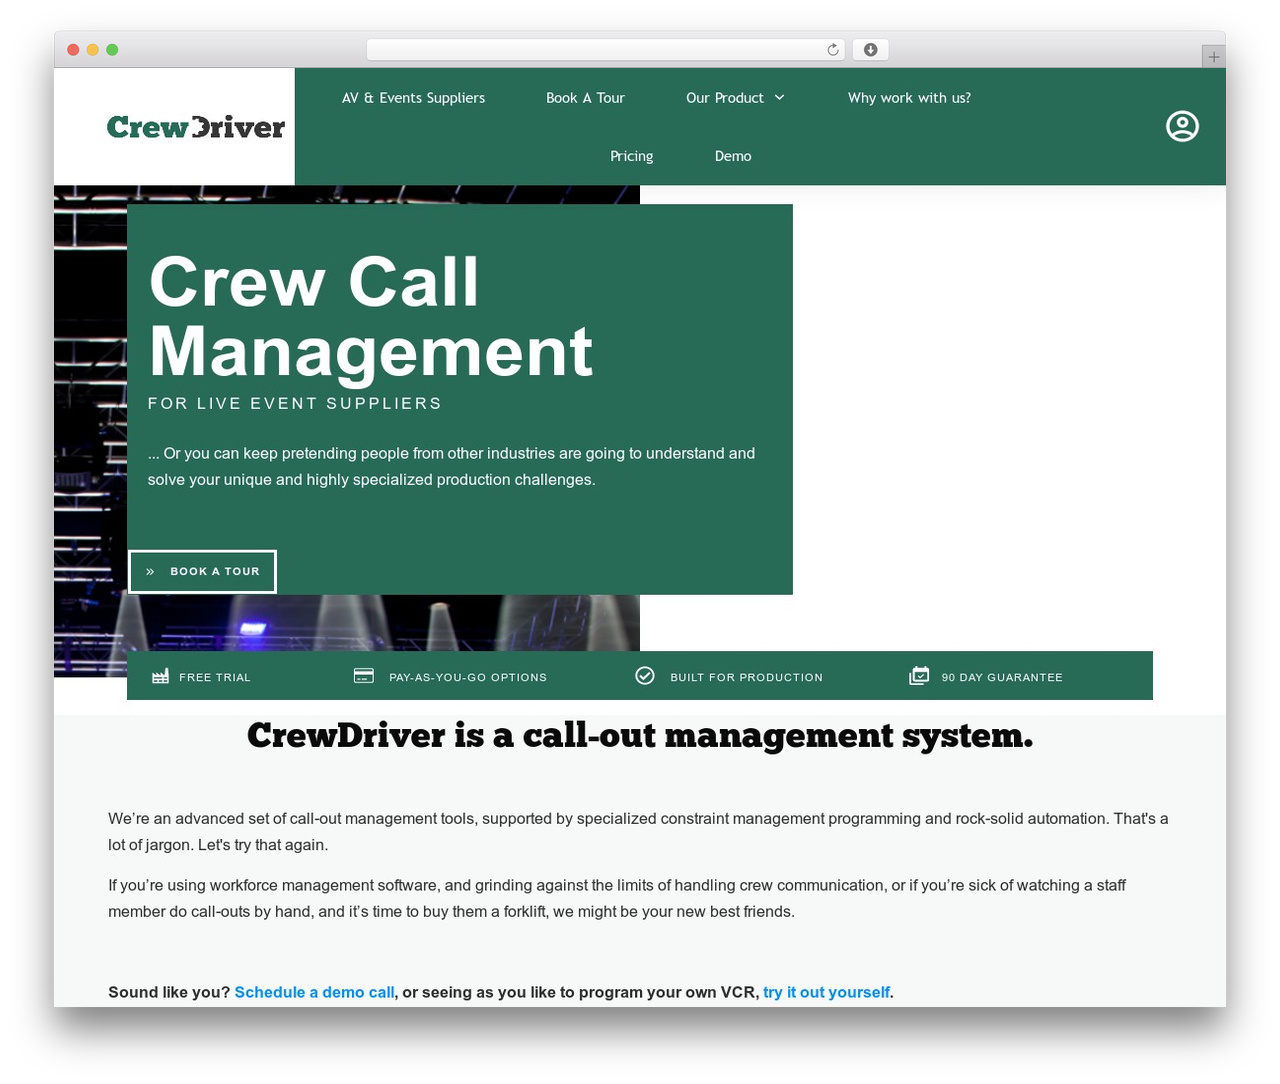Click the FOR LIVE EVENT SUPPLIERS subtitle
The width and height of the screenshot is (1280, 1084).
[295, 403]
